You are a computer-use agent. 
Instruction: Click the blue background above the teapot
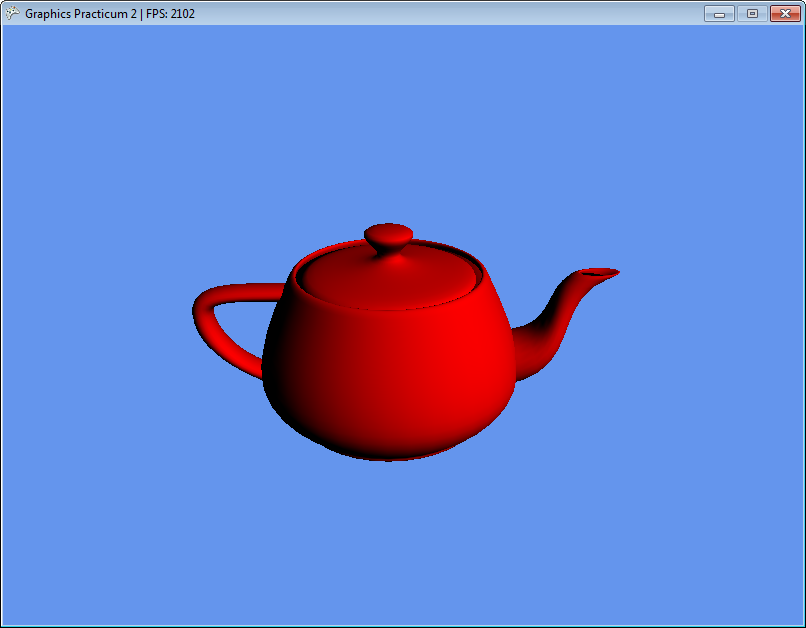pyautogui.click(x=400, y=120)
